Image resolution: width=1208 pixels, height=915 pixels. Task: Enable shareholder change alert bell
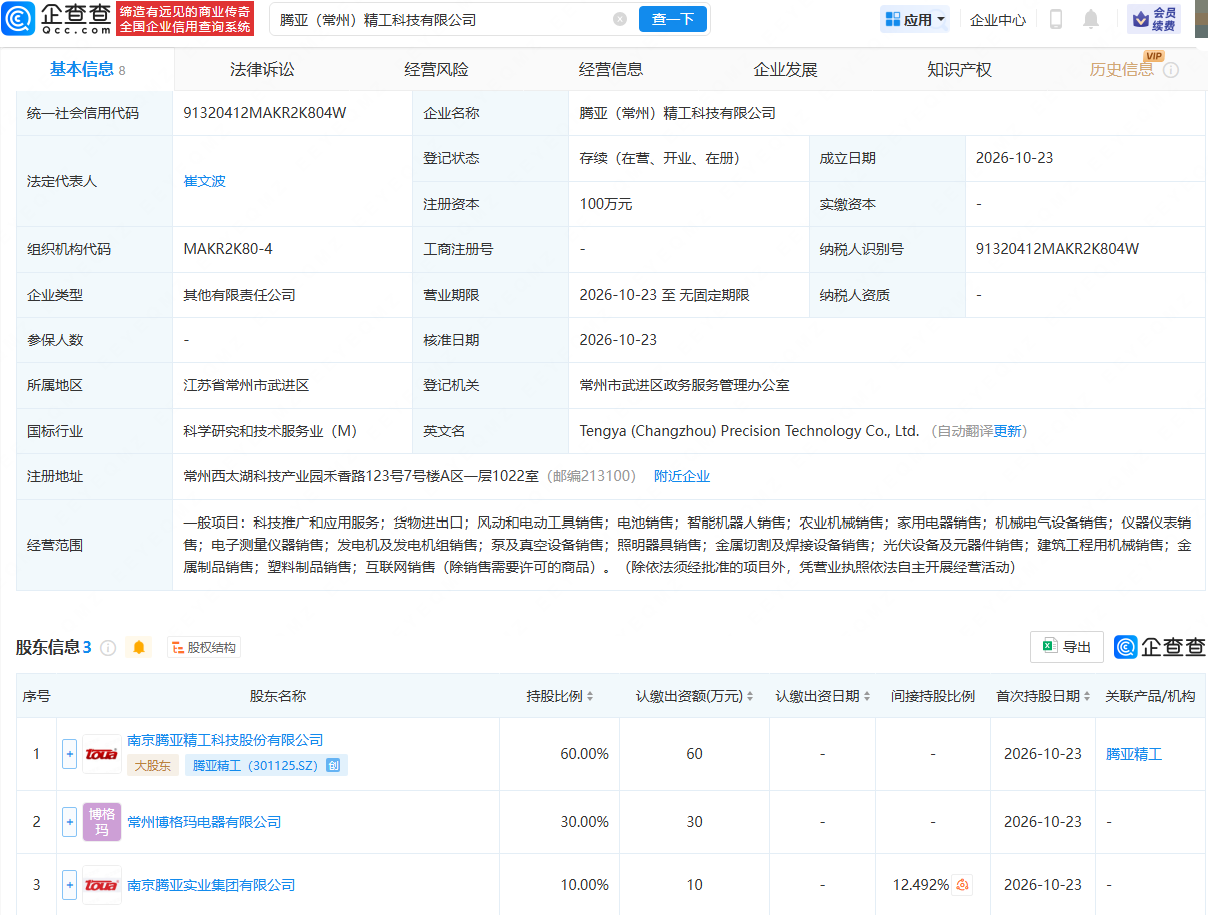click(139, 647)
